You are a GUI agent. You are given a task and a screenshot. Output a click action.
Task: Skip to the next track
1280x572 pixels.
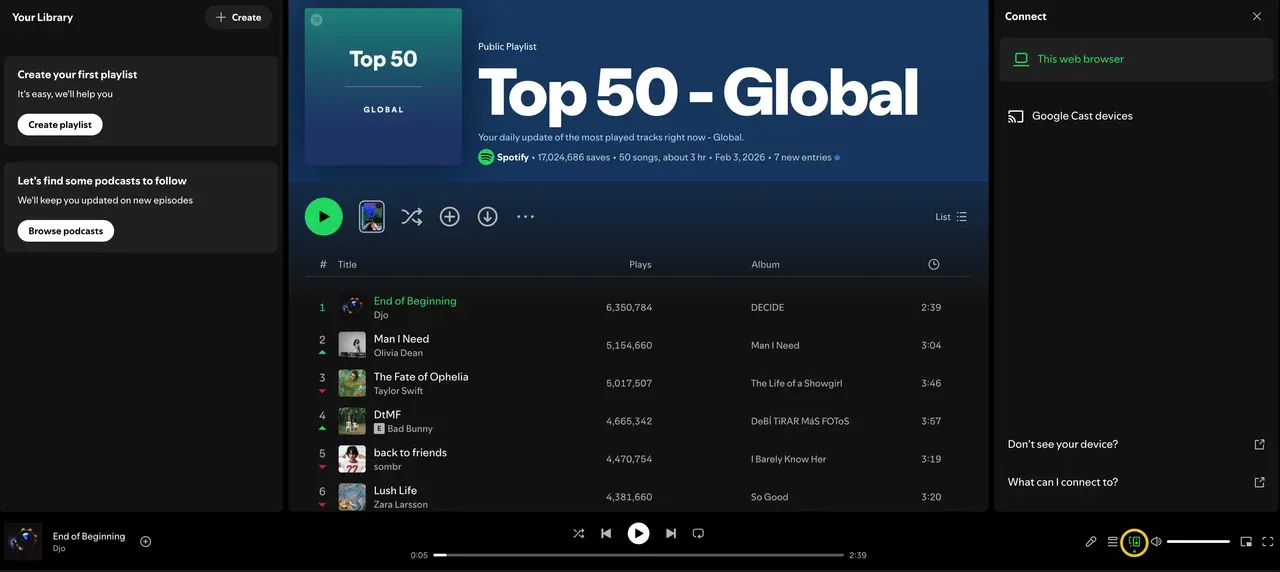pos(671,534)
